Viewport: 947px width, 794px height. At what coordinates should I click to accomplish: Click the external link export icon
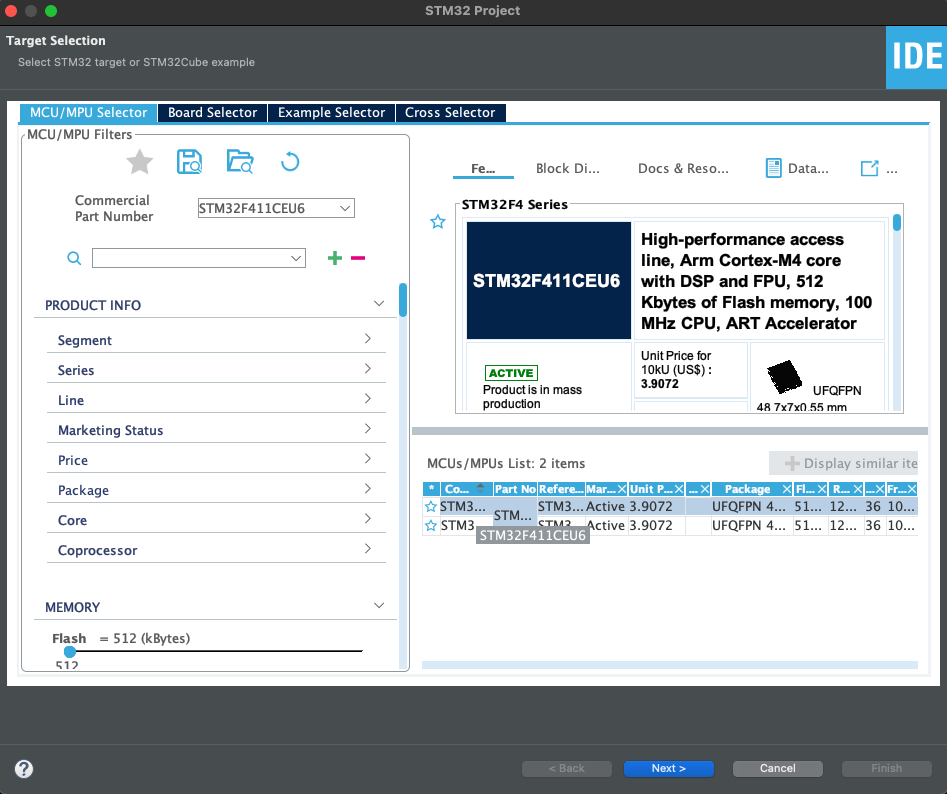tap(869, 168)
